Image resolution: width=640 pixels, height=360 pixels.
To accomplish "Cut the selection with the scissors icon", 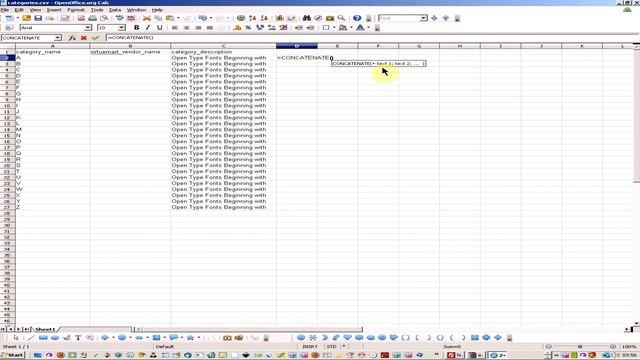I will (x=147, y=18).
